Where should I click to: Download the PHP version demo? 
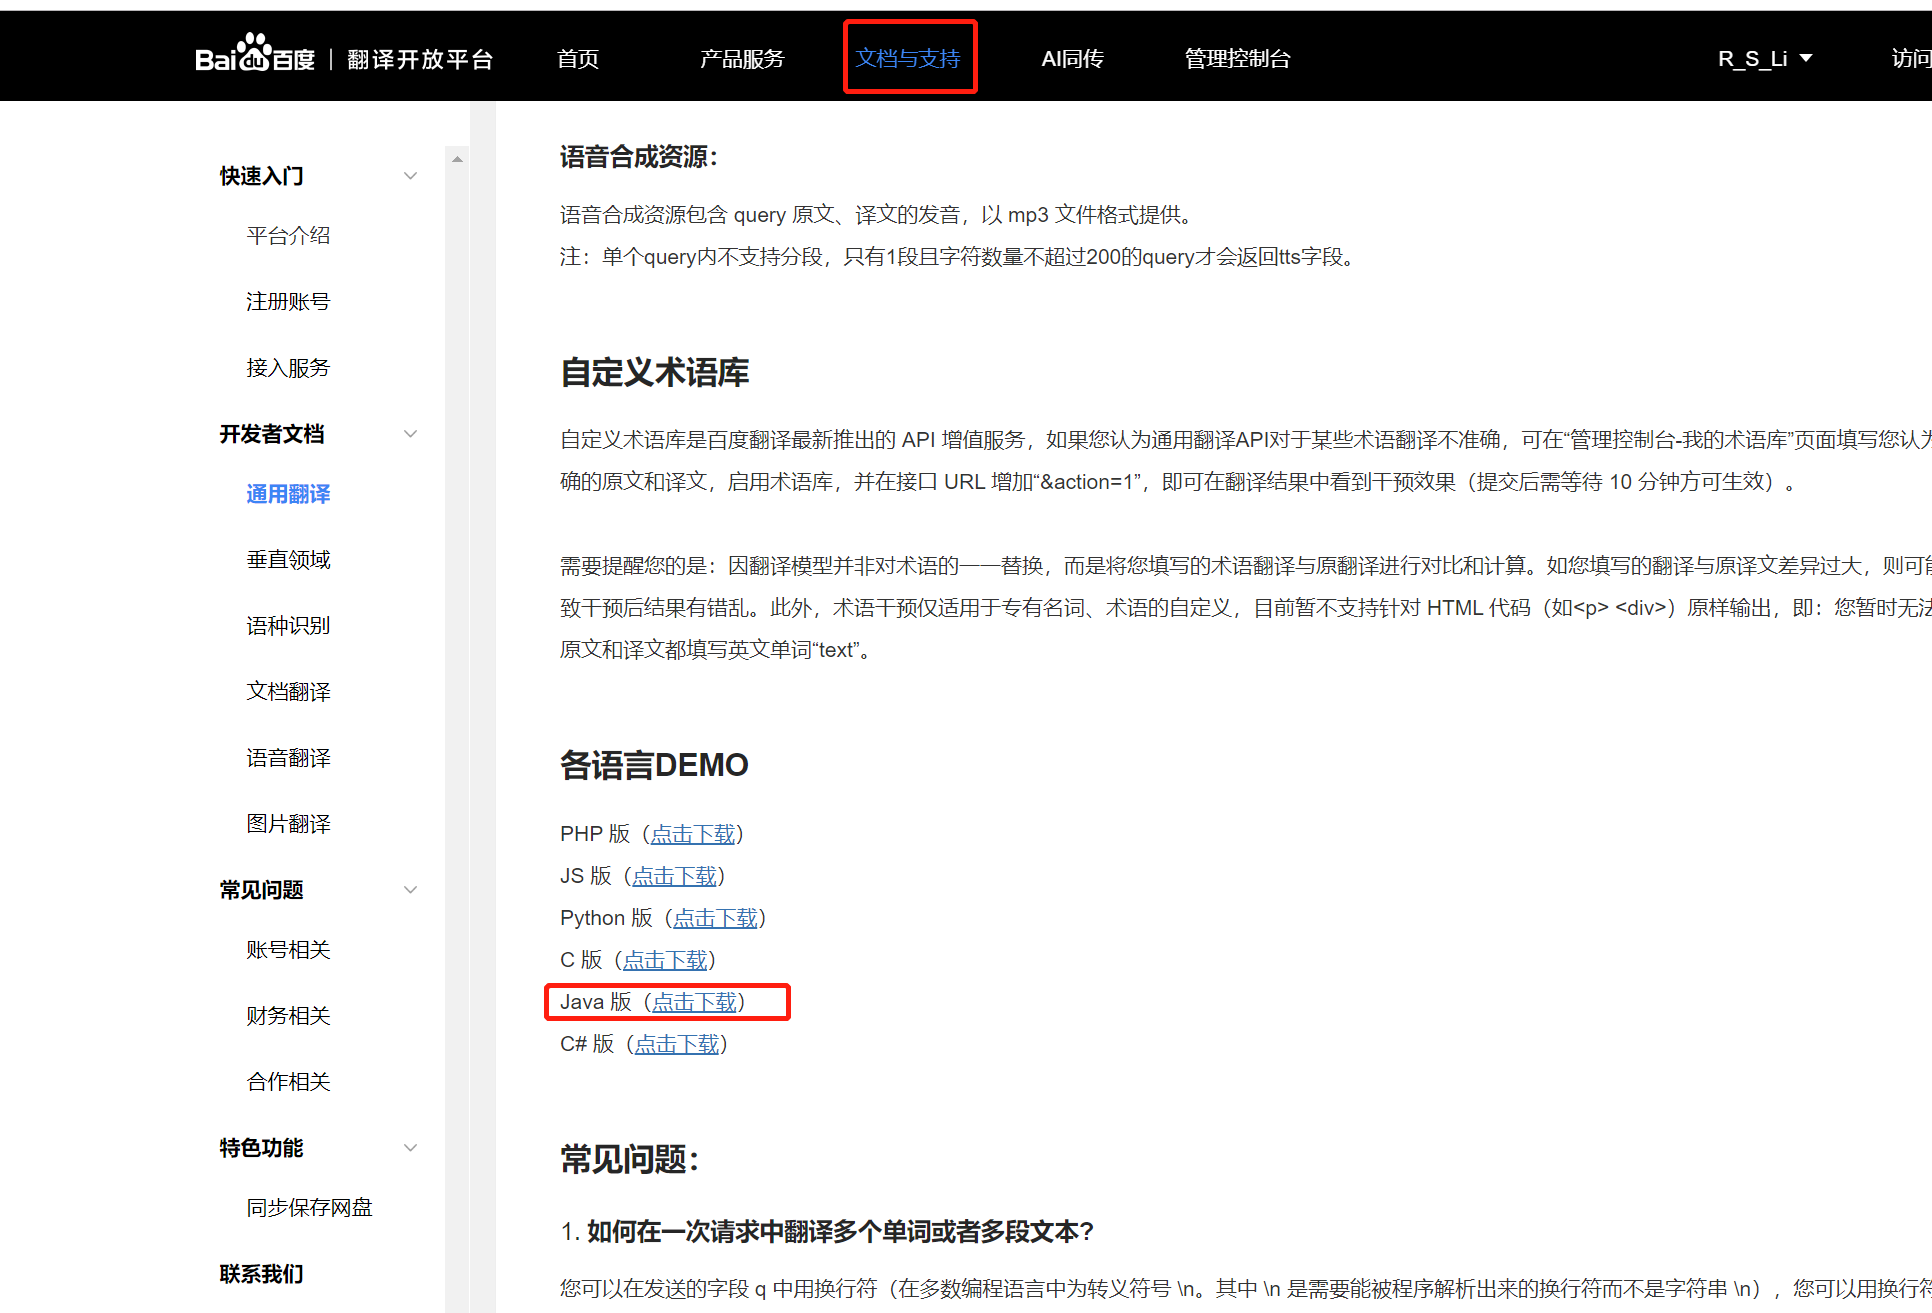(693, 834)
